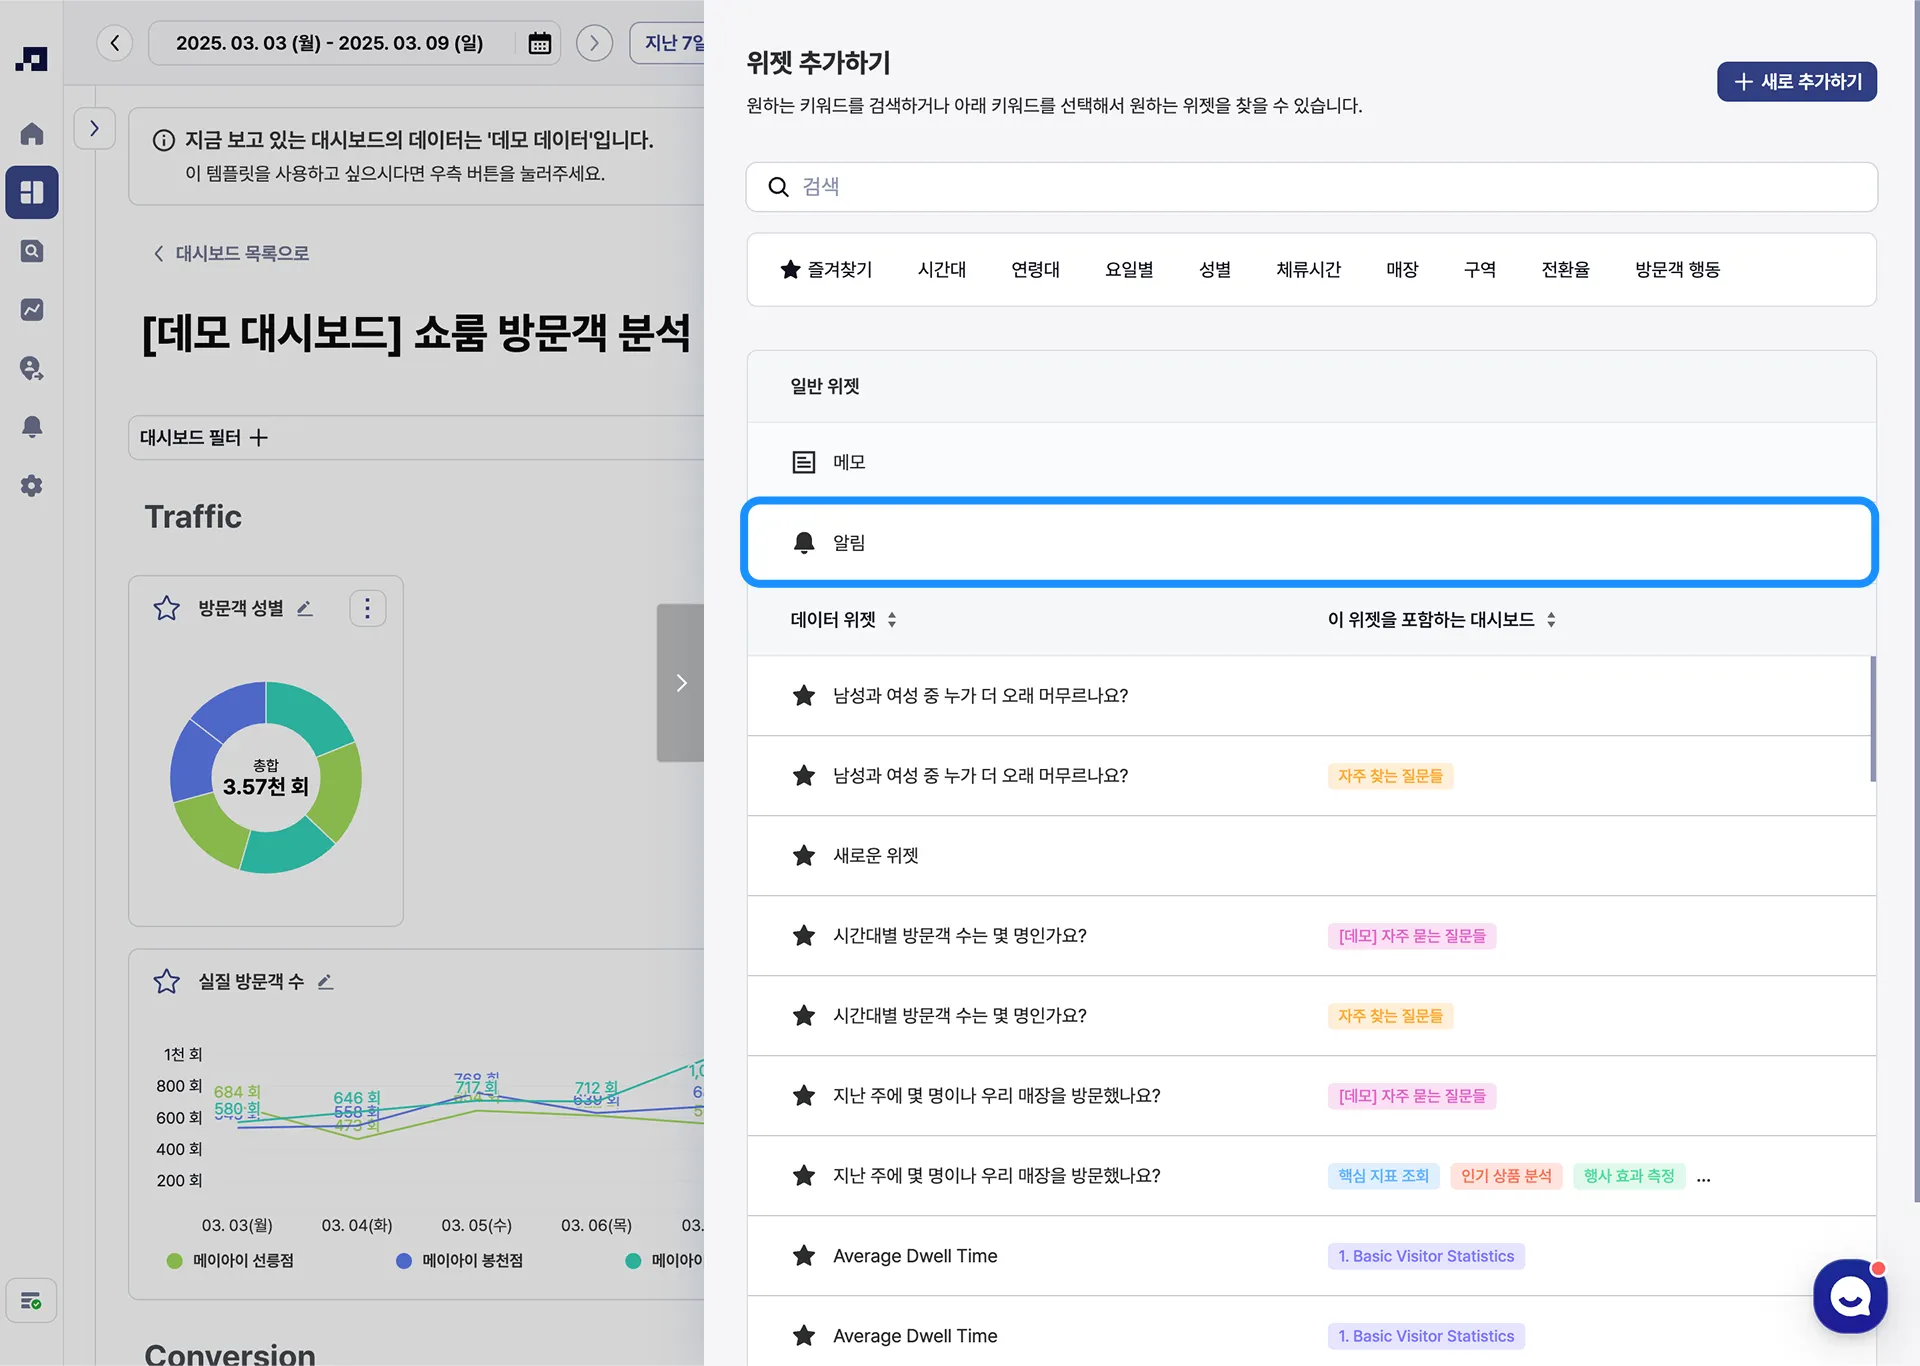Select the 체류시간 keyword tab

1308,270
